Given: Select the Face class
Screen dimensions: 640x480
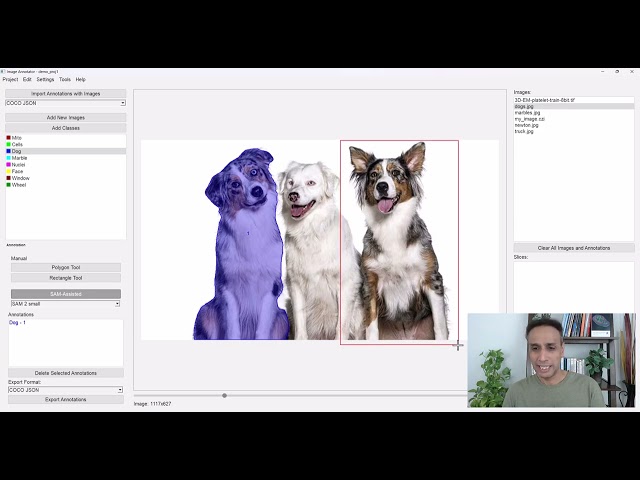Looking at the screenshot, I should click(66, 171).
